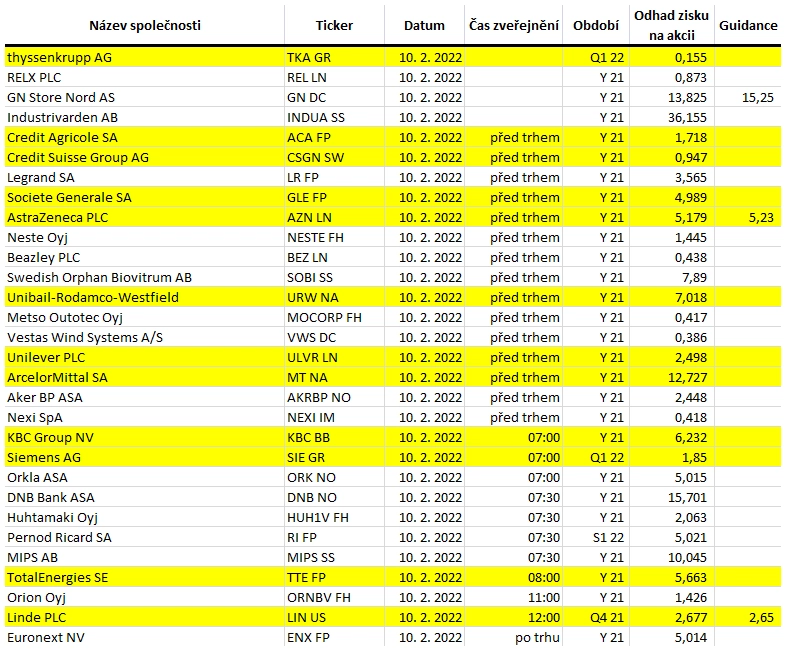The height and width of the screenshot is (649, 787).
Task: Select the 'CSGN SW' ticker cell
Action: 334,158
